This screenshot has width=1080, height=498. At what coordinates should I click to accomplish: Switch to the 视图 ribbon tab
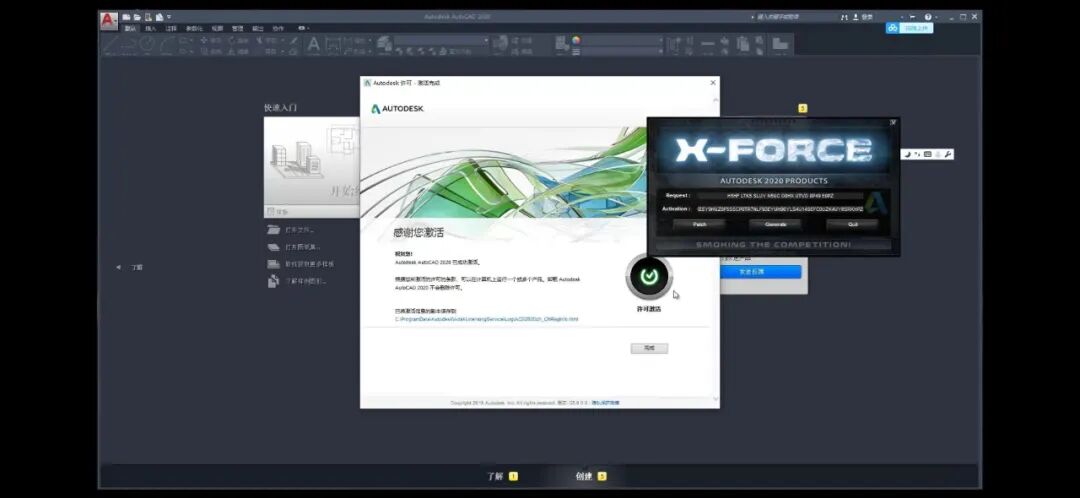(217, 29)
